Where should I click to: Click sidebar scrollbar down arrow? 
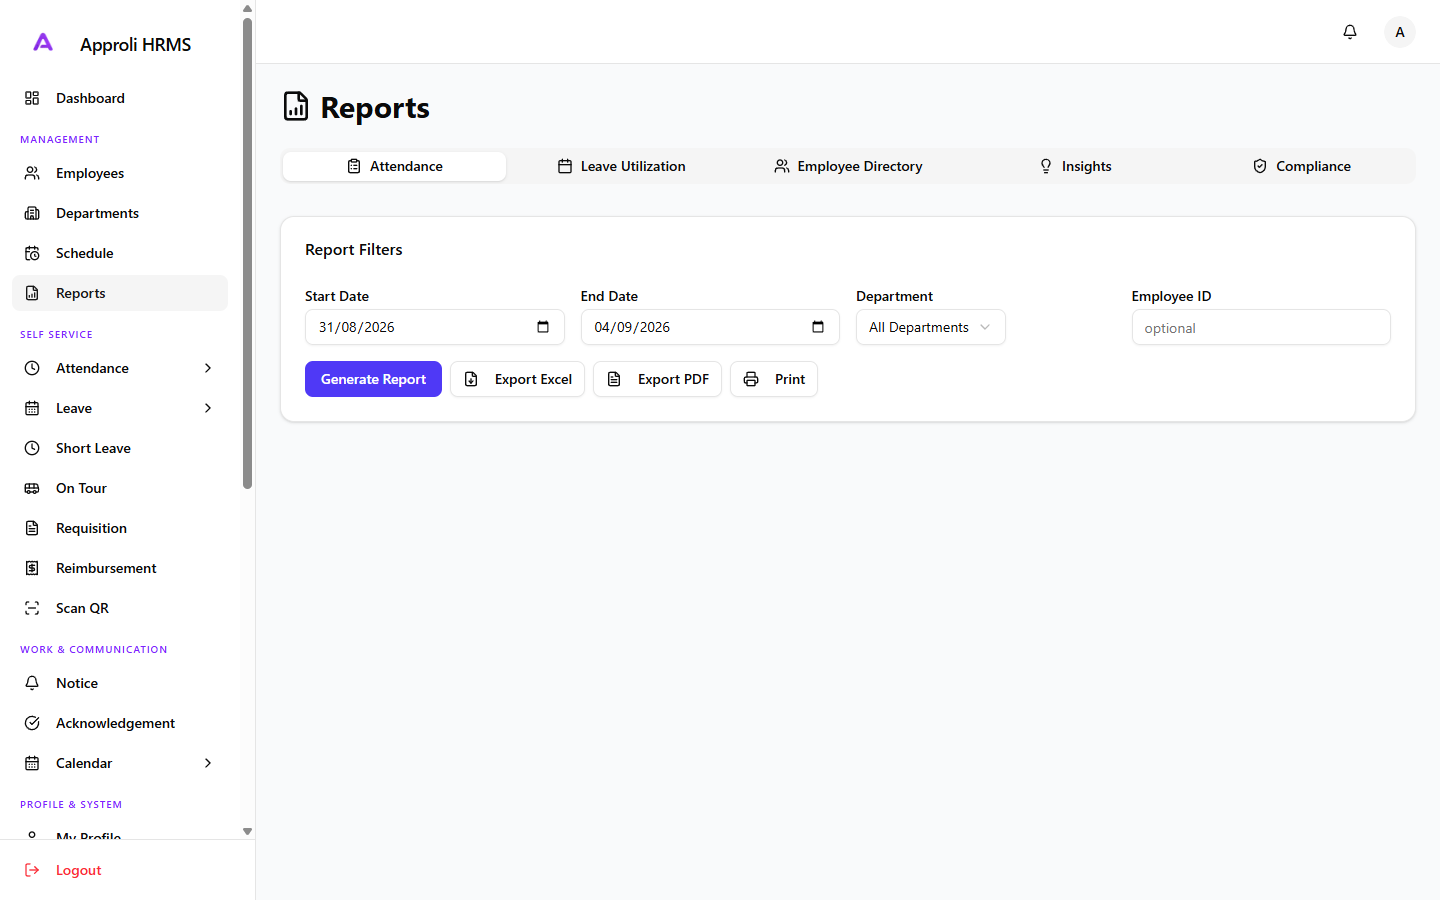click(x=247, y=831)
